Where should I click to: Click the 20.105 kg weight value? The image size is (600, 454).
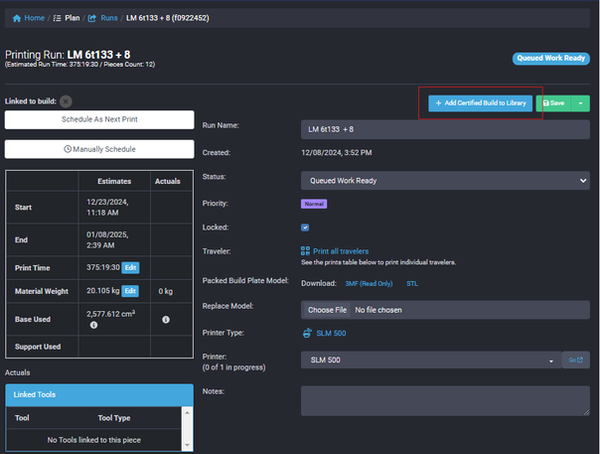click(x=103, y=291)
